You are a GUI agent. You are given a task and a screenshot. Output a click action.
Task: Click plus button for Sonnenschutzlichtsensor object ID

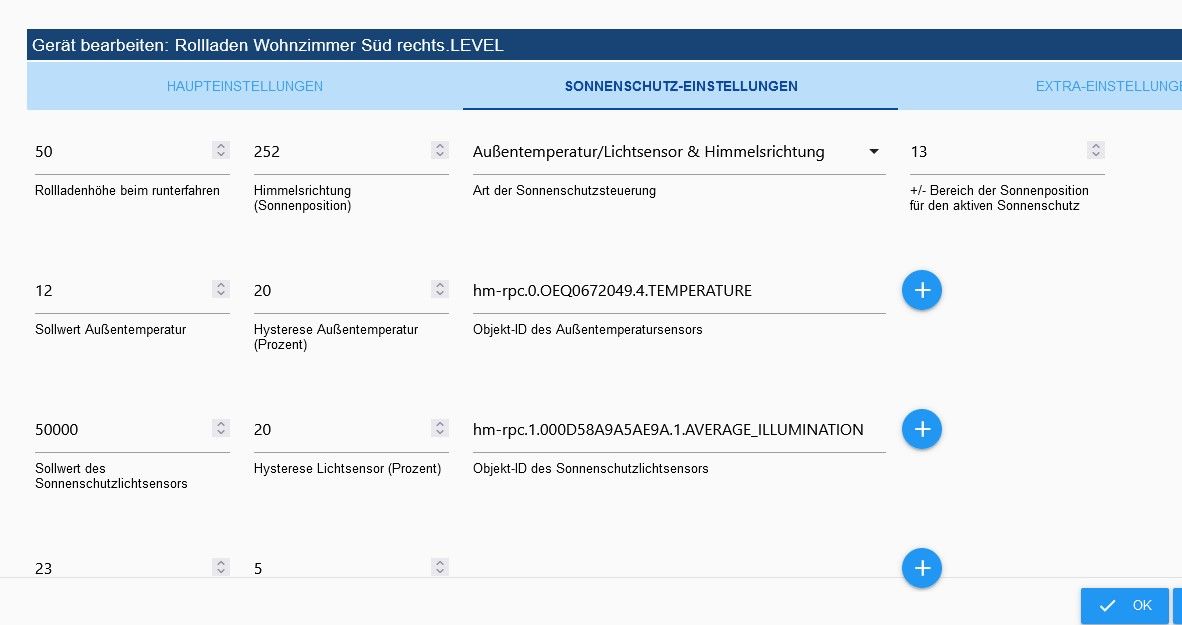point(922,429)
